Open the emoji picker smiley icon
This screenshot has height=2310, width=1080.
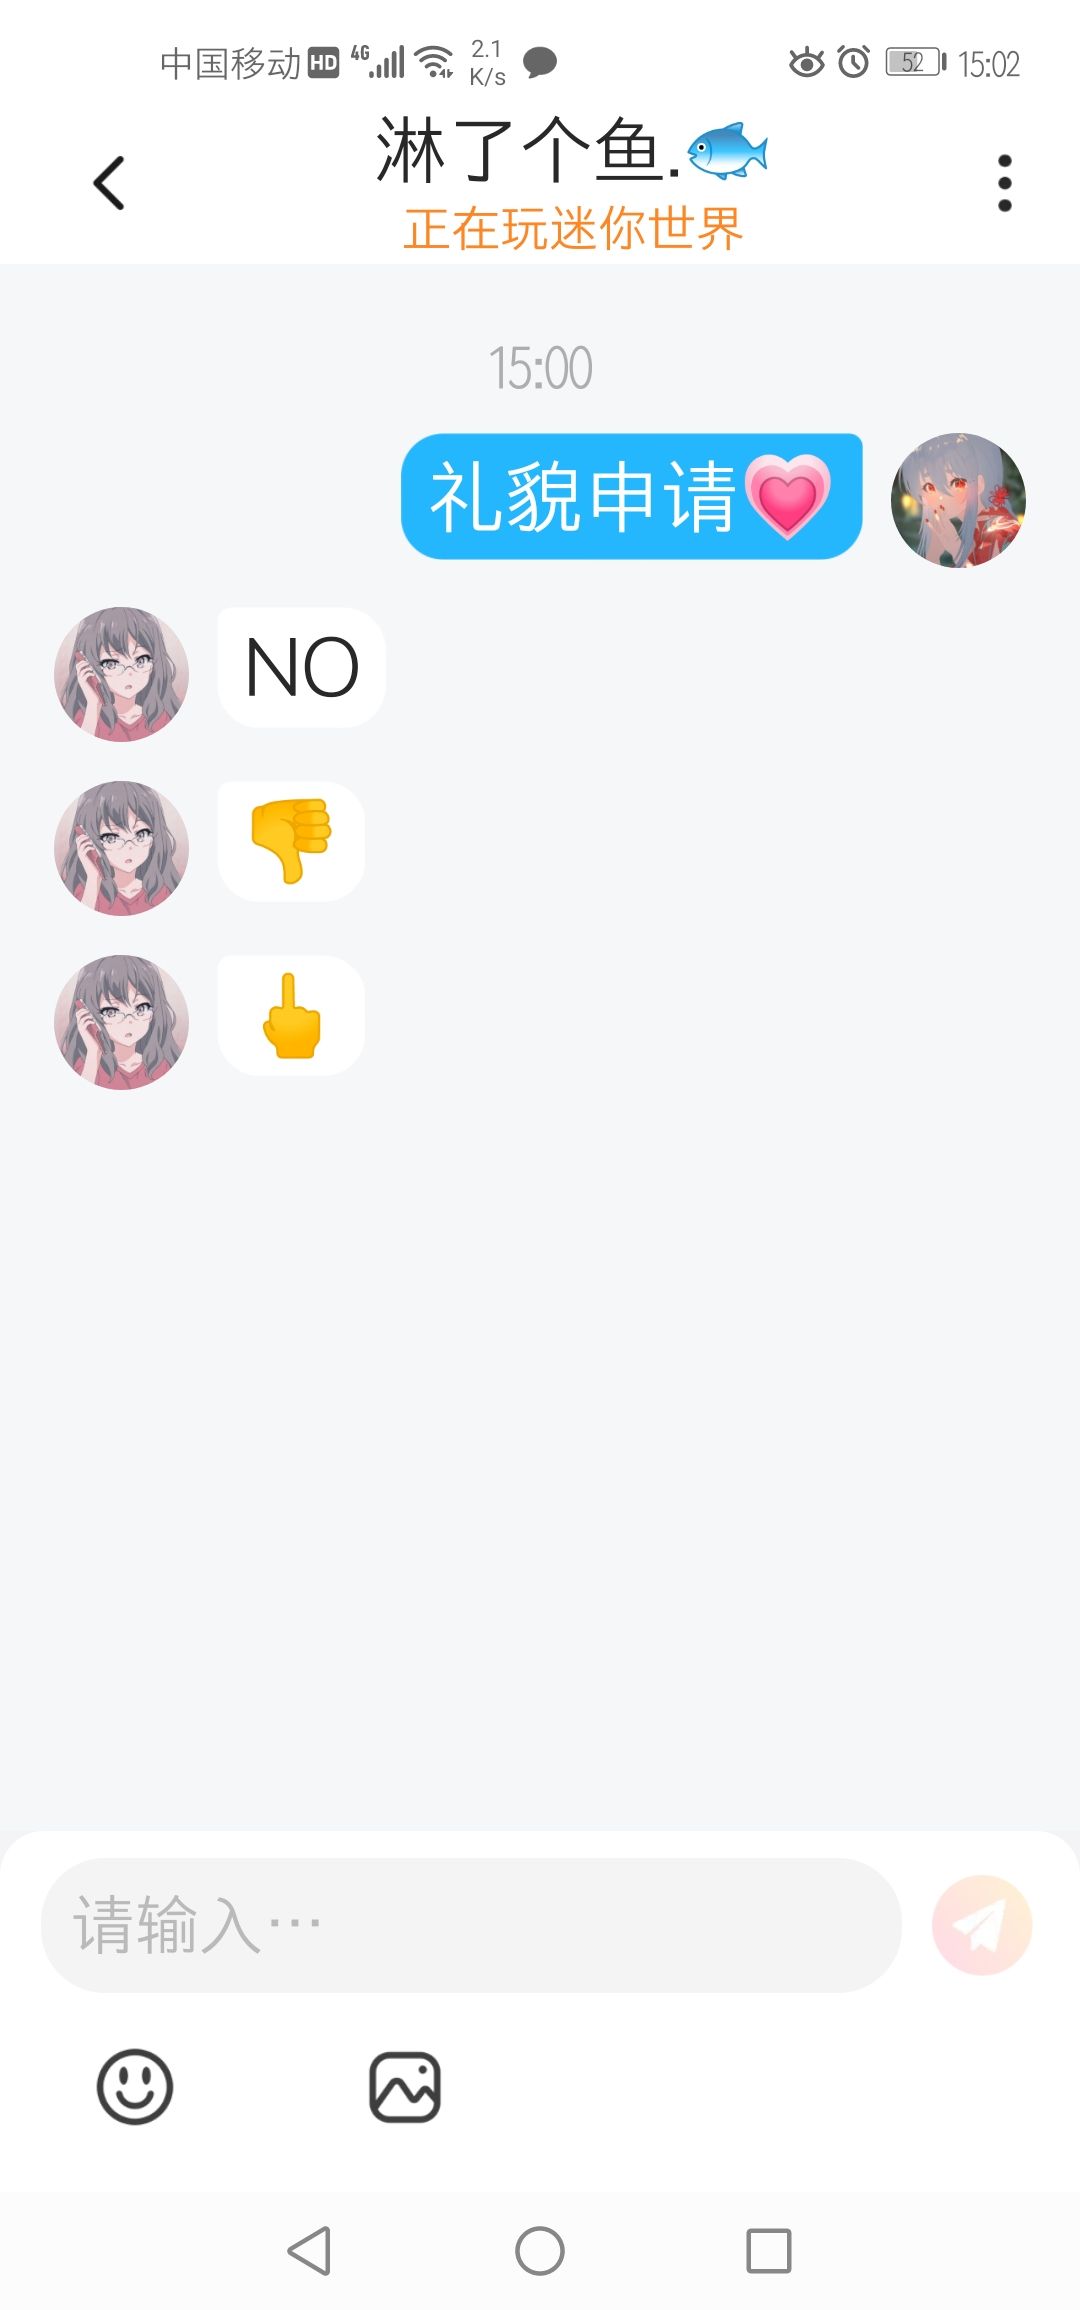[135, 2087]
